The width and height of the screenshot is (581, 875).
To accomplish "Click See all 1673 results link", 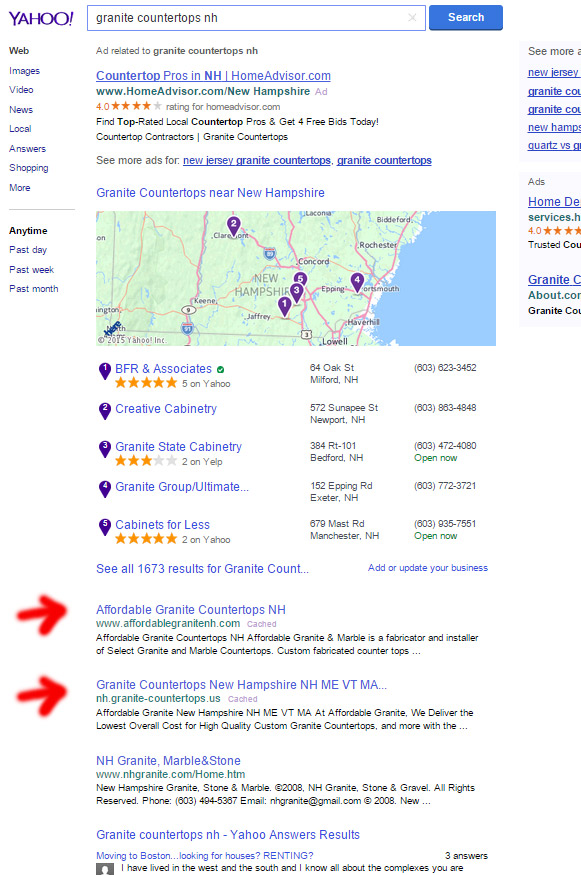I will click(x=202, y=569).
